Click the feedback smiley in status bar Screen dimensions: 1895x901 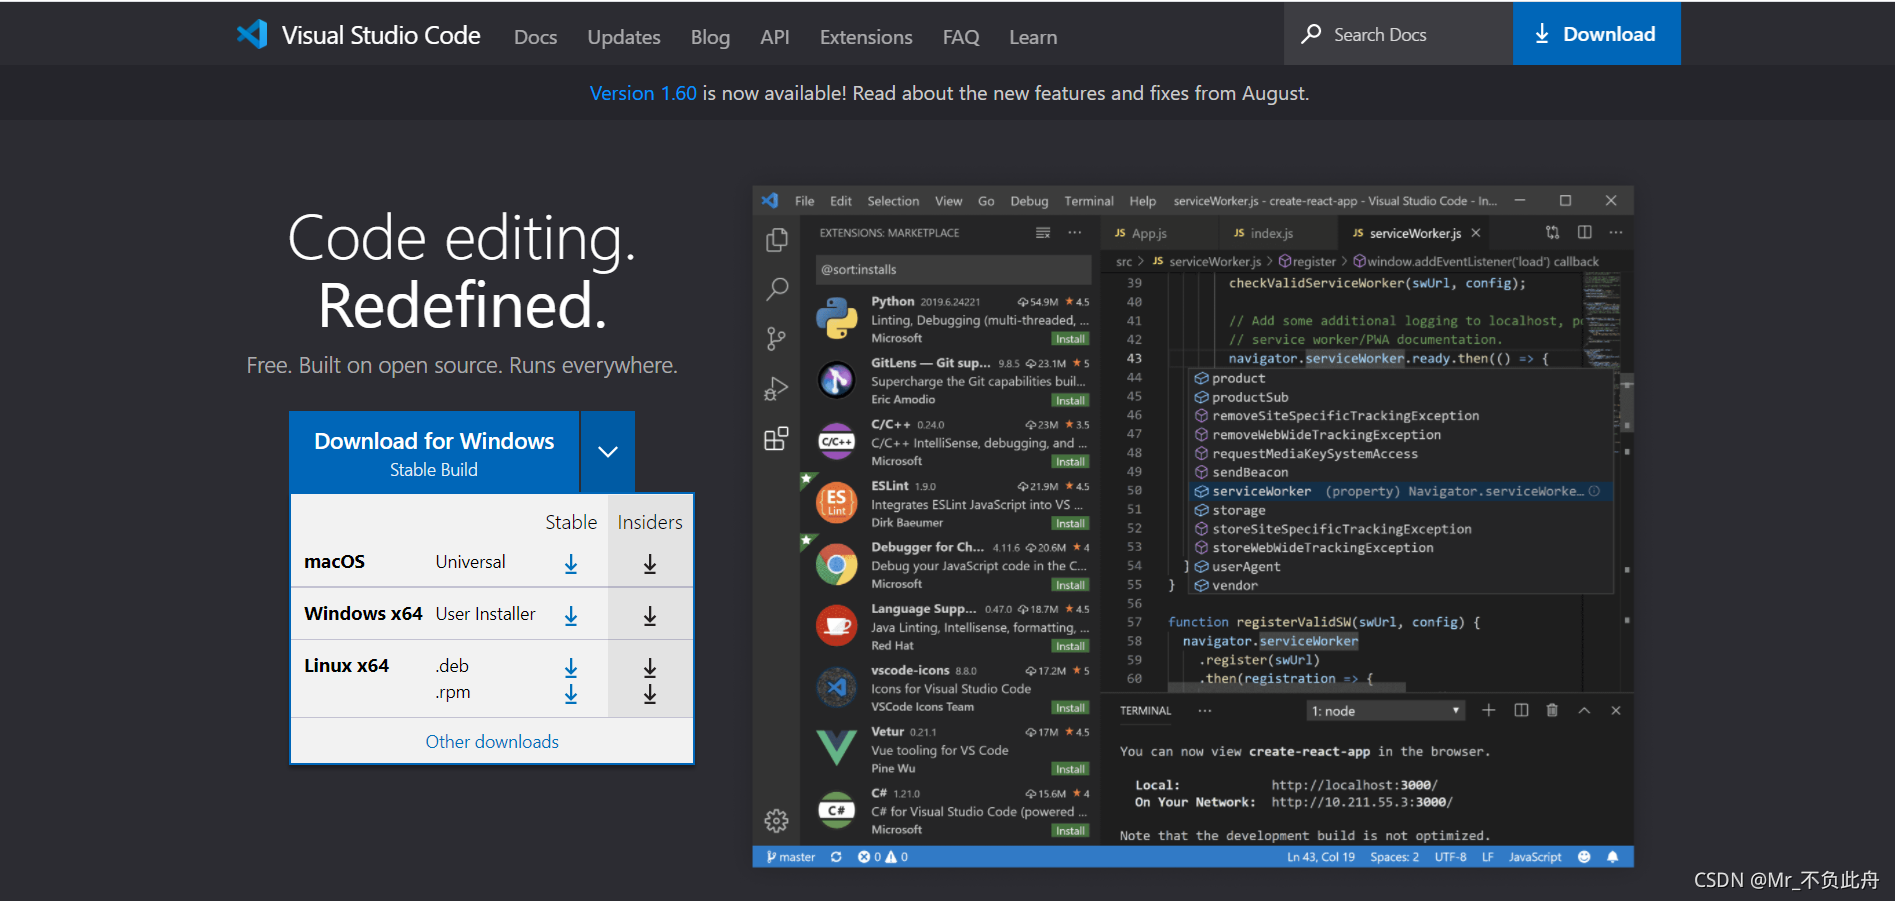(1584, 857)
